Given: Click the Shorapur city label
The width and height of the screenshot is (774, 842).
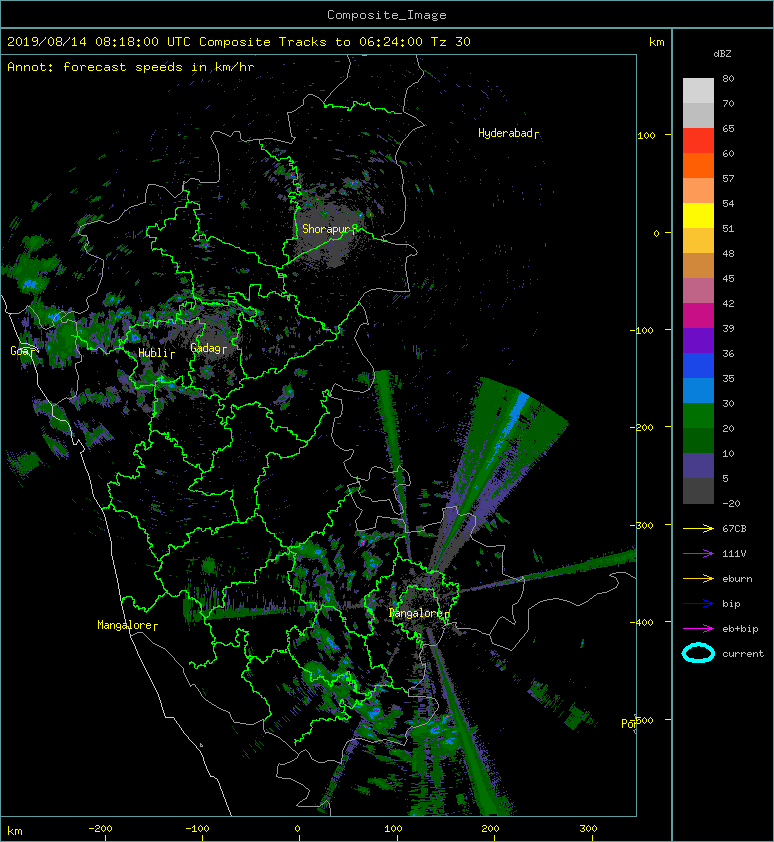Looking at the screenshot, I should tap(329, 229).
